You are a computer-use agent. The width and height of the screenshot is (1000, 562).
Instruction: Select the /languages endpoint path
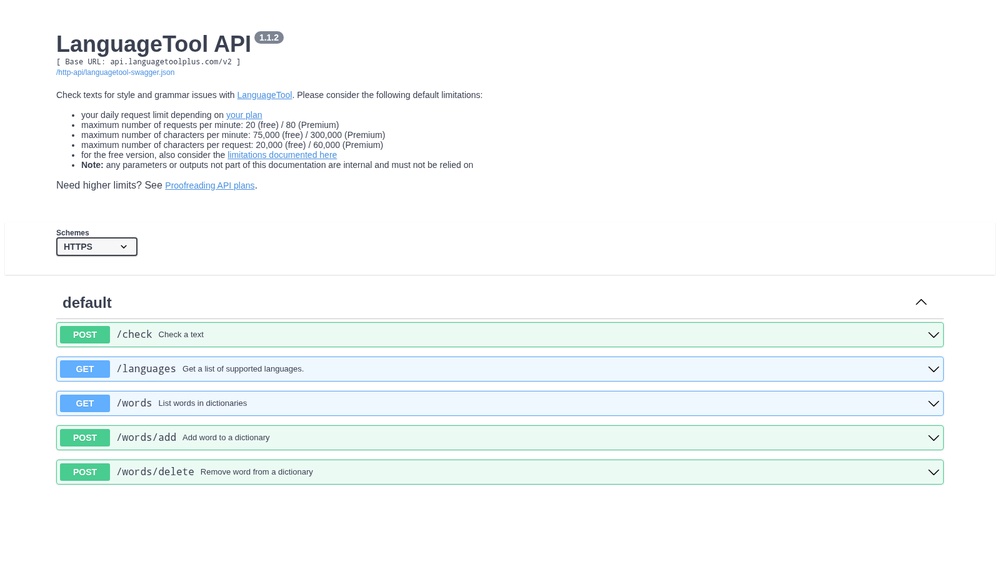tap(146, 369)
